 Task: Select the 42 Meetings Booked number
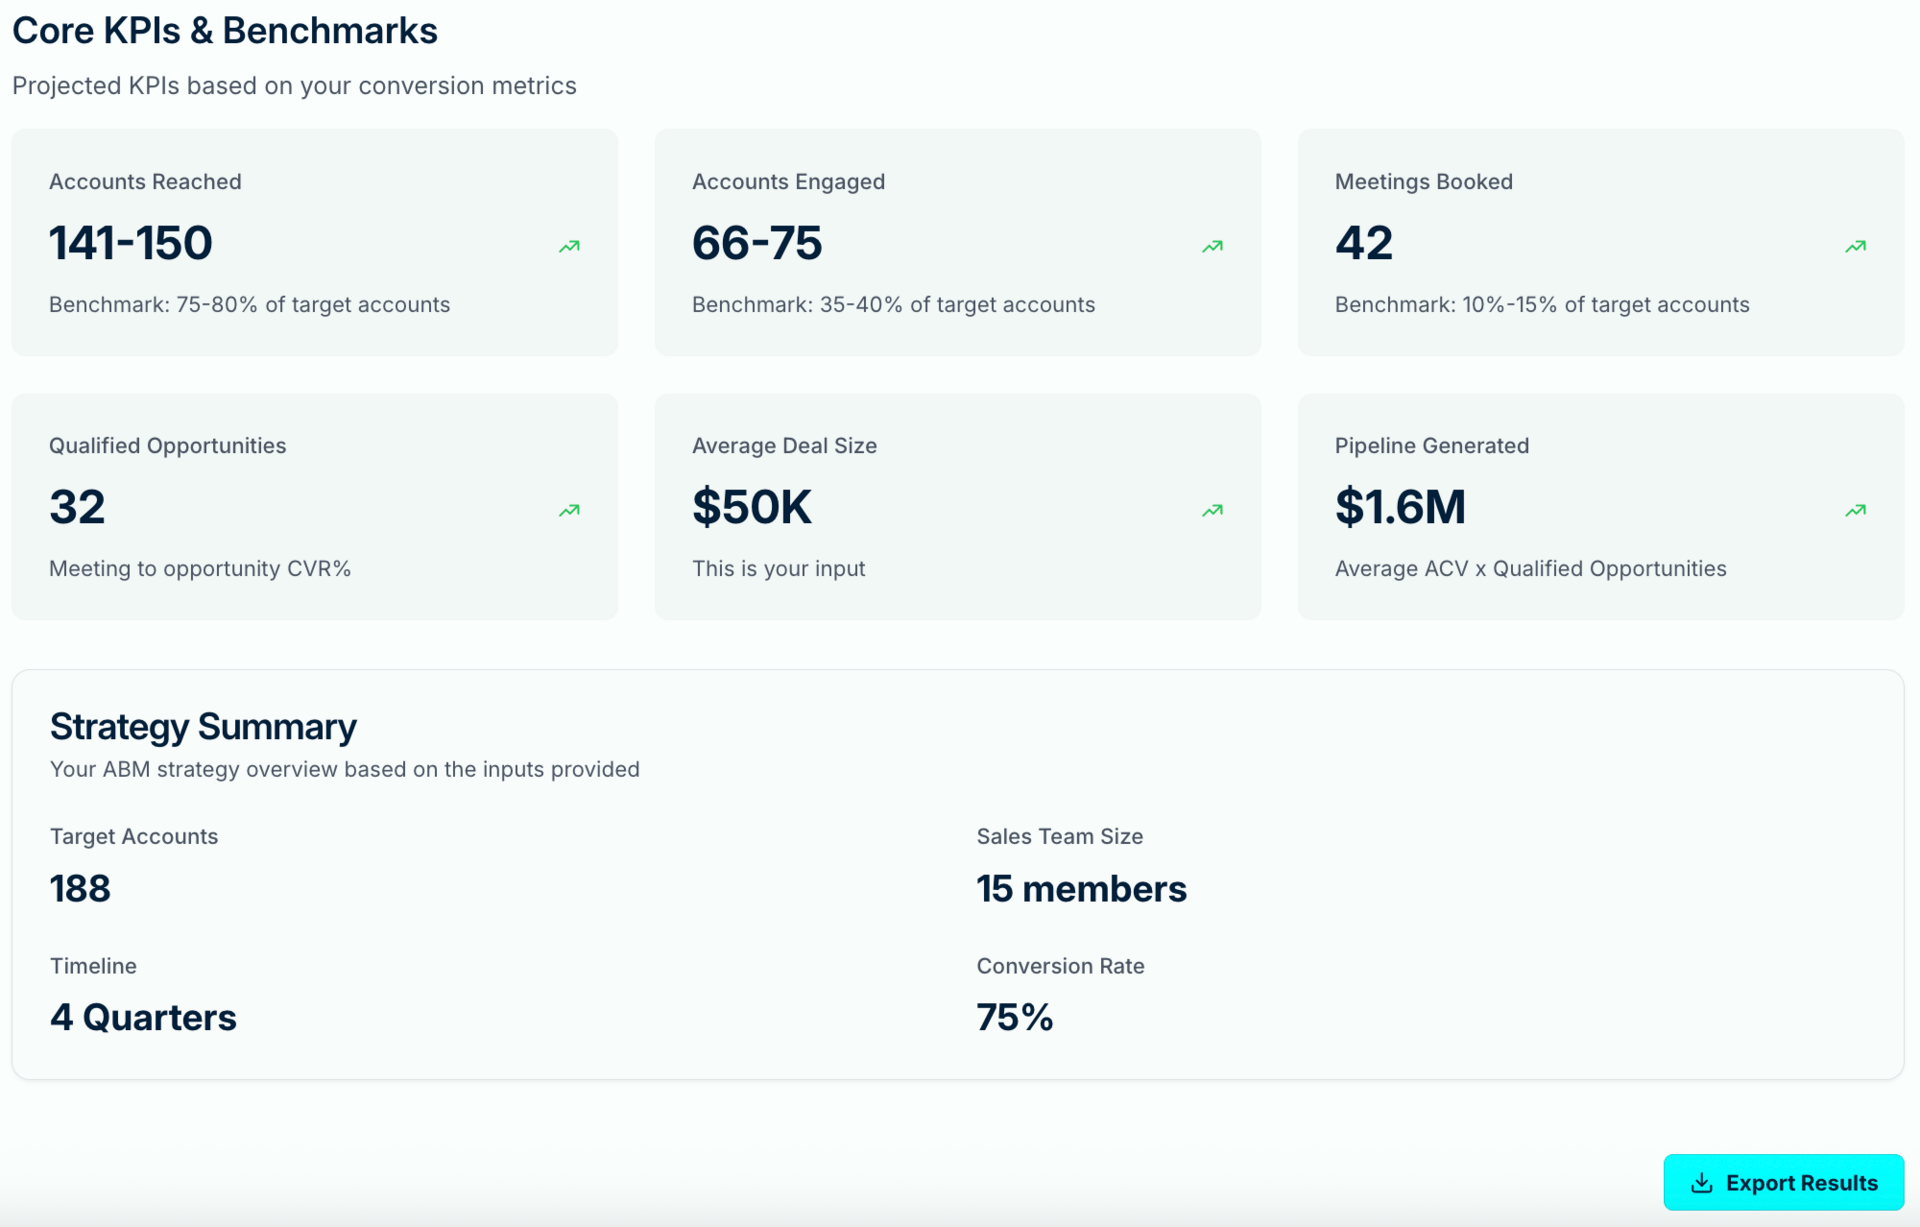pos(1363,243)
